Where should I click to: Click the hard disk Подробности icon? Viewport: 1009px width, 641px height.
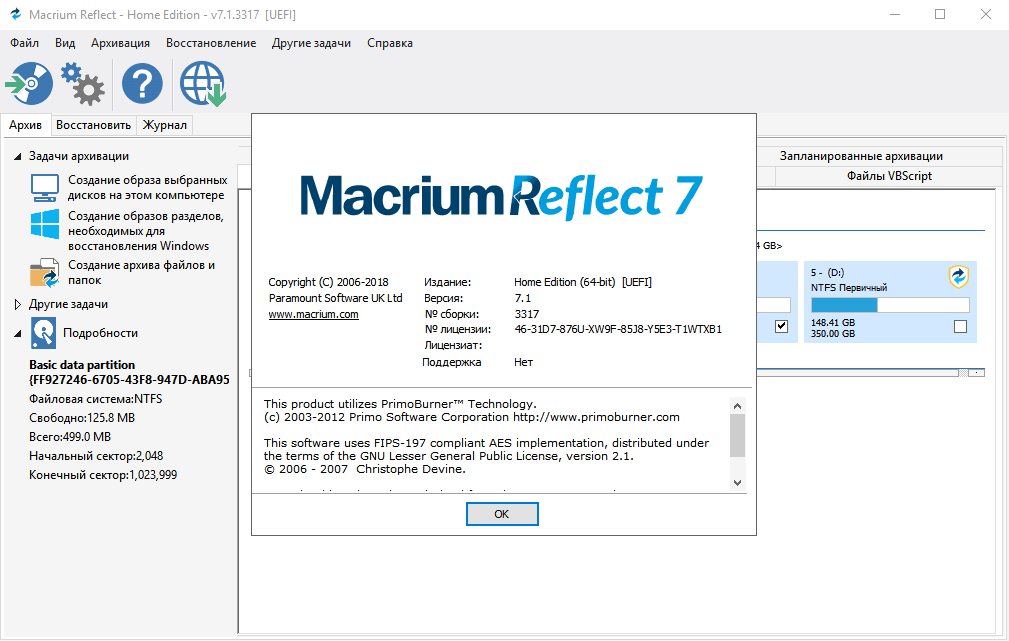pyautogui.click(x=43, y=333)
